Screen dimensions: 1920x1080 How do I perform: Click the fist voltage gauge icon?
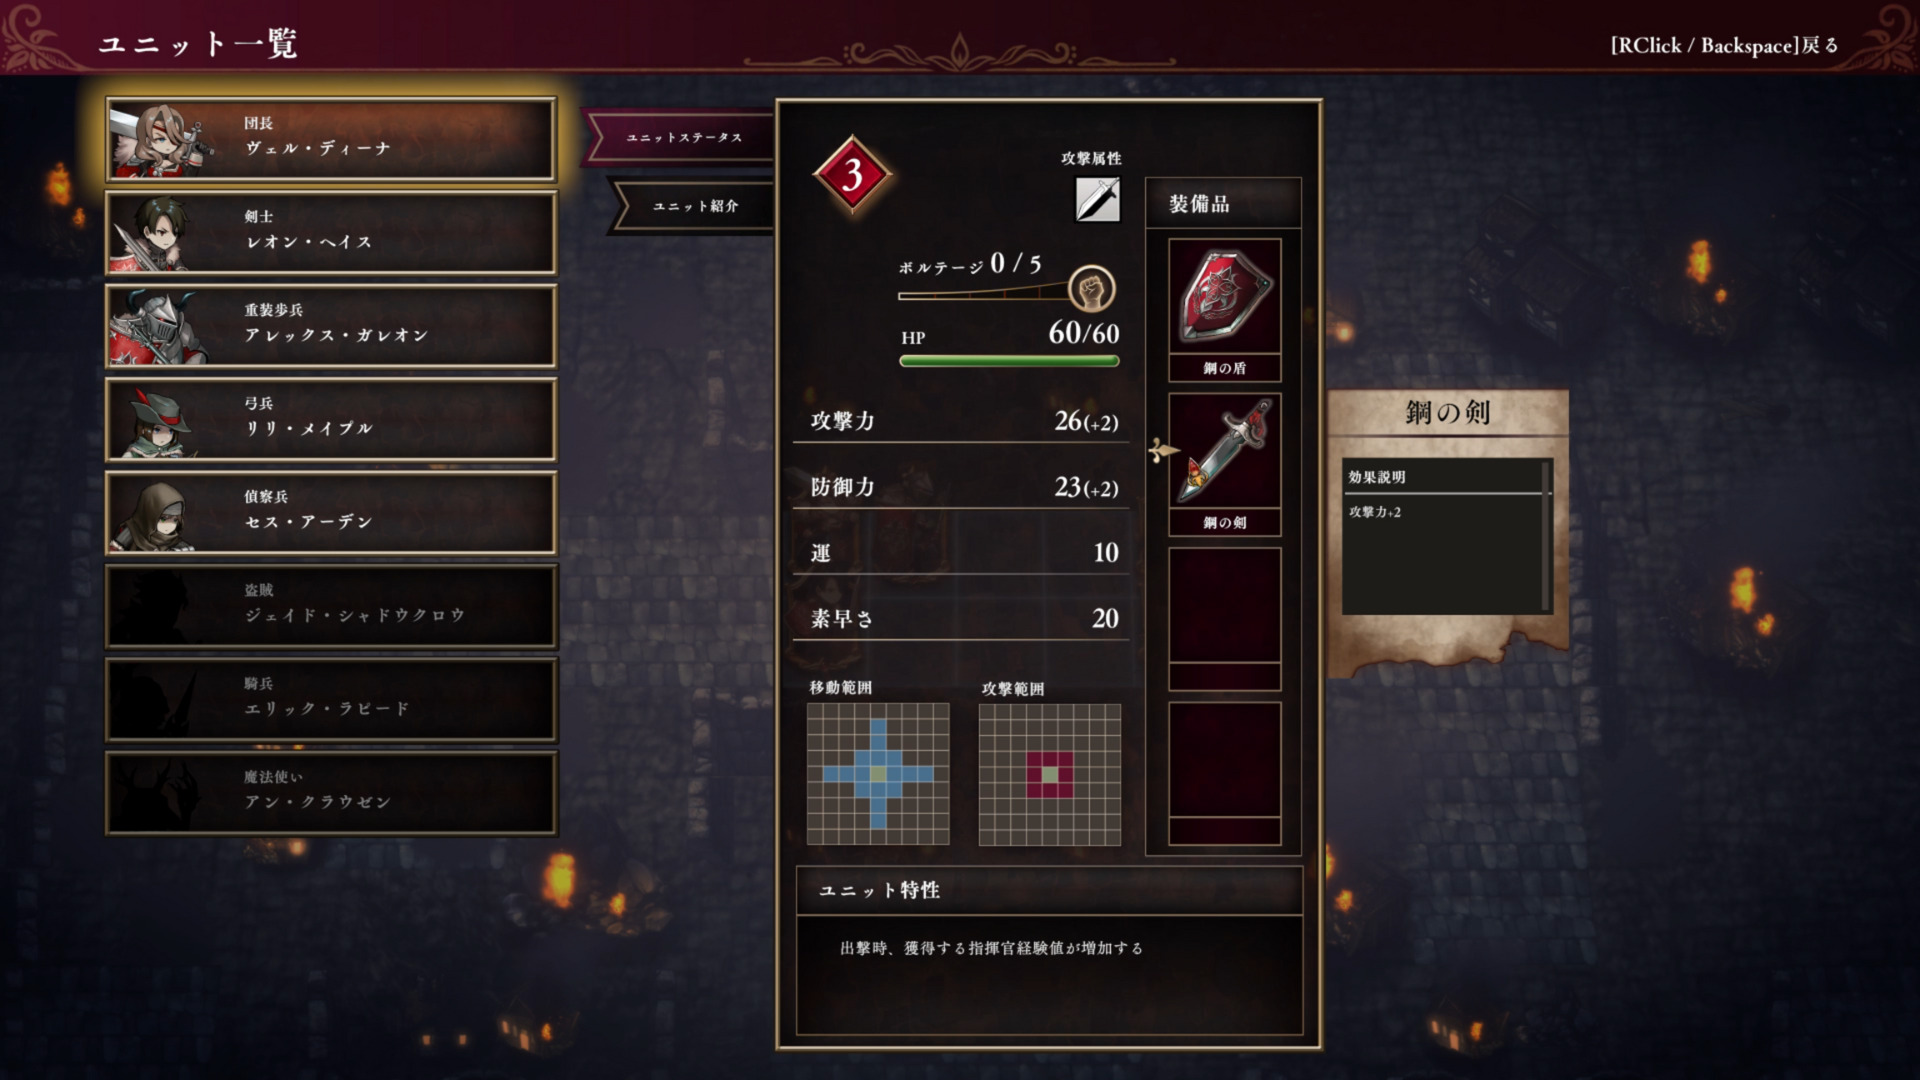pyautogui.click(x=1091, y=290)
